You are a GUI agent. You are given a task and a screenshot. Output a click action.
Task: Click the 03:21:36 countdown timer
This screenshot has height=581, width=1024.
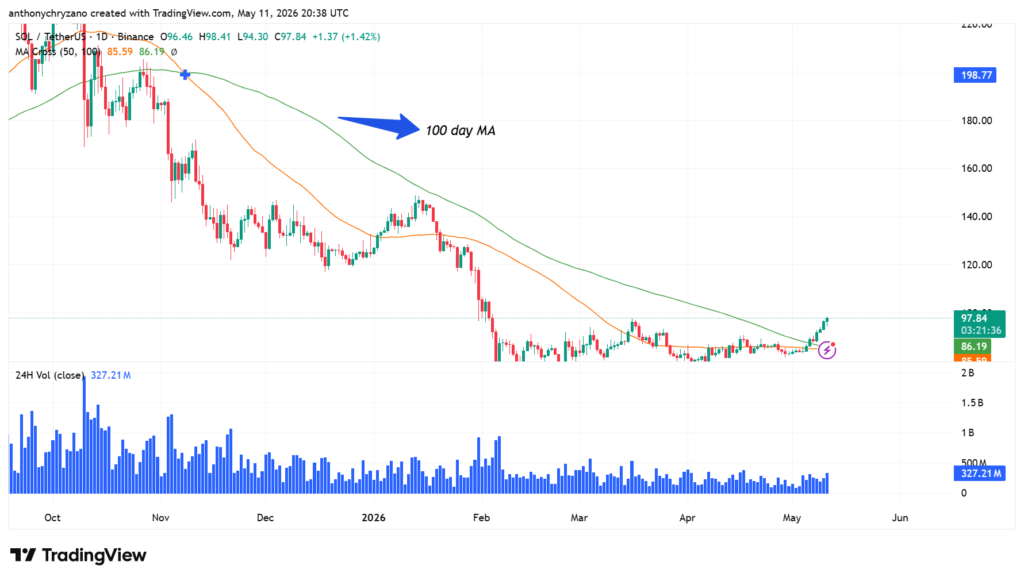tap(981, 330)
